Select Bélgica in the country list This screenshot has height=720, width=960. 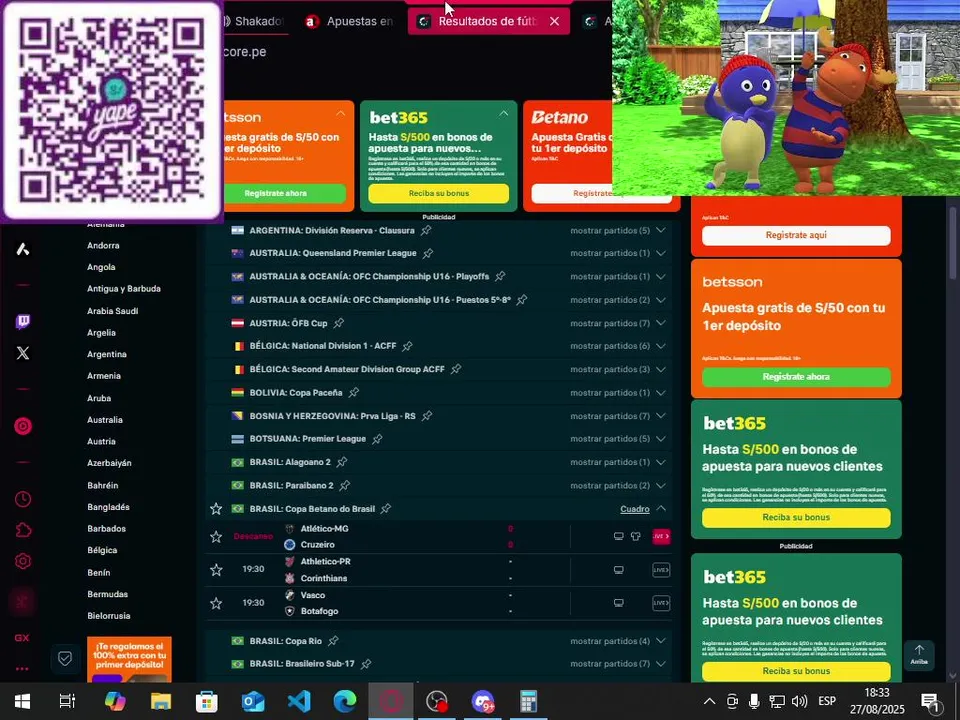102,550
